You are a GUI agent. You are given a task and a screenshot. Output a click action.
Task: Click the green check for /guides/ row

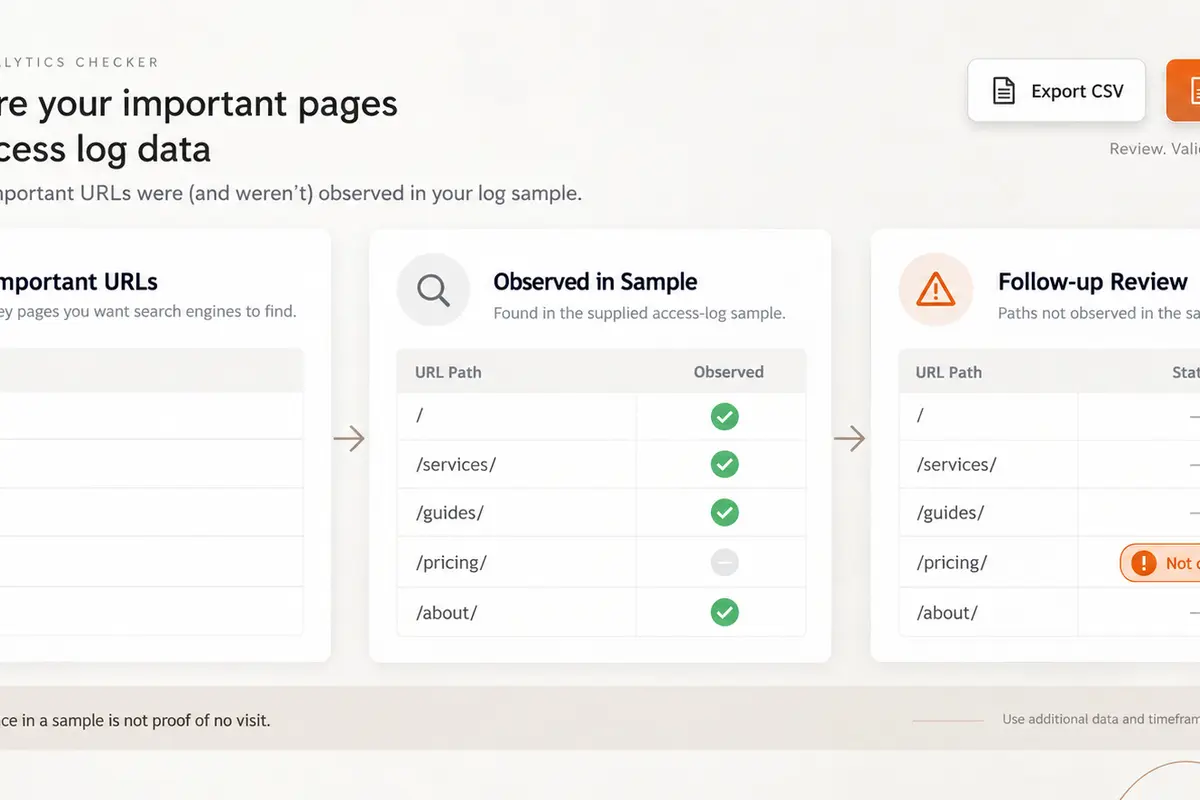724,513
